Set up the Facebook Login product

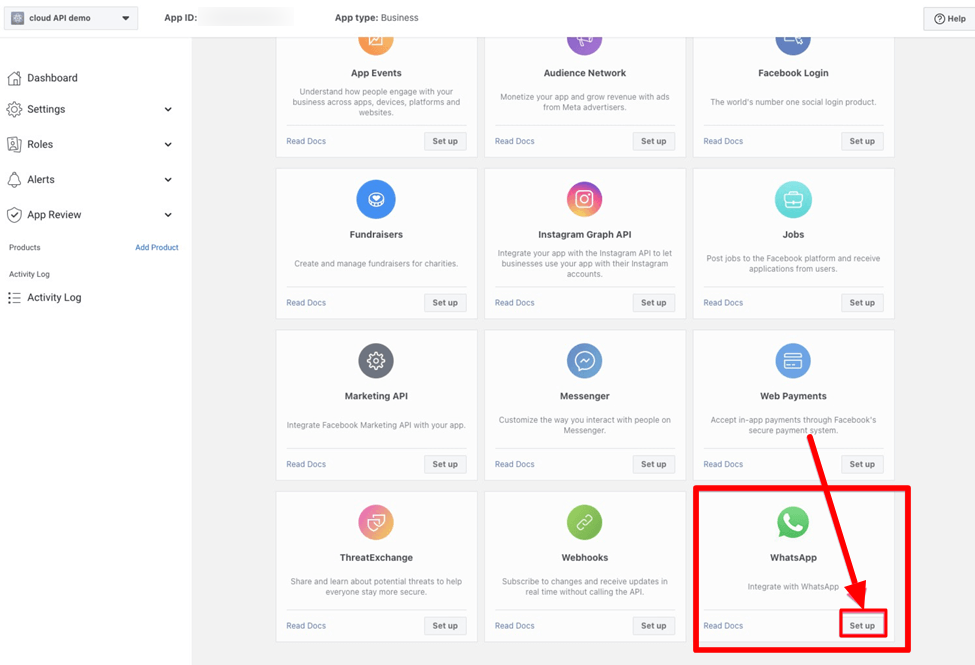tap(862, 141)
